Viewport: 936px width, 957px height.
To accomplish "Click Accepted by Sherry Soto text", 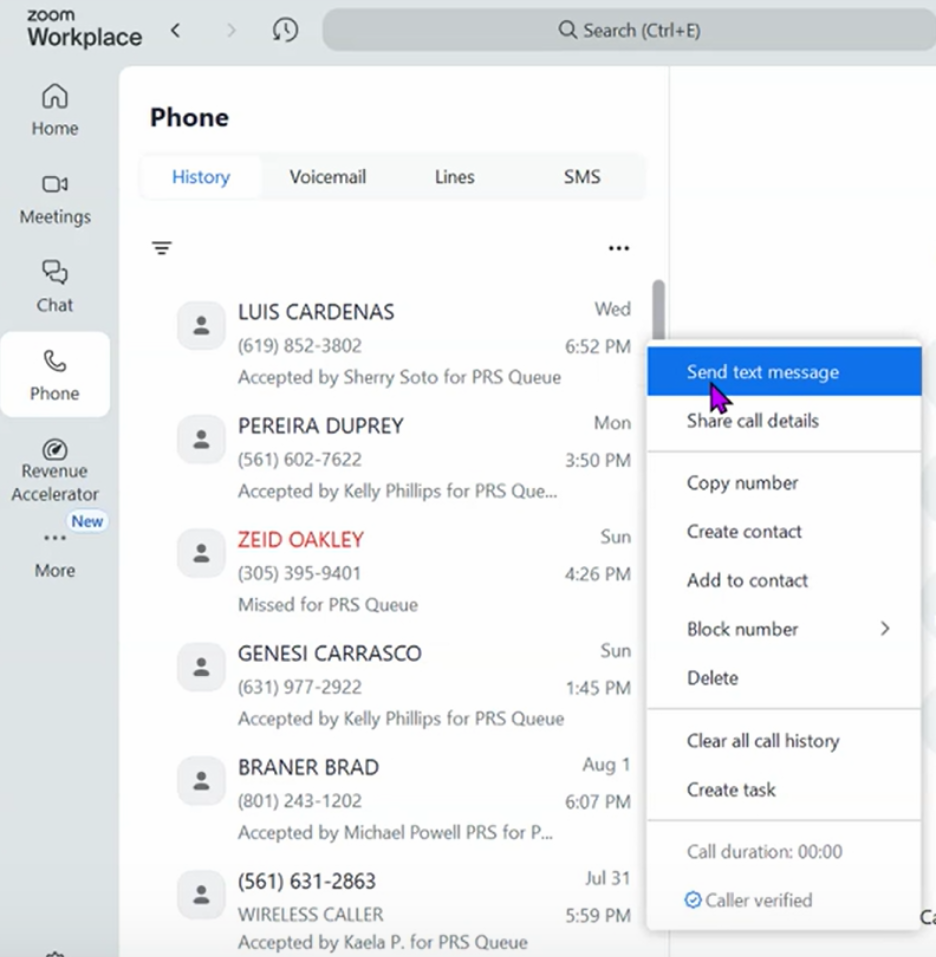I will (400, 377).
